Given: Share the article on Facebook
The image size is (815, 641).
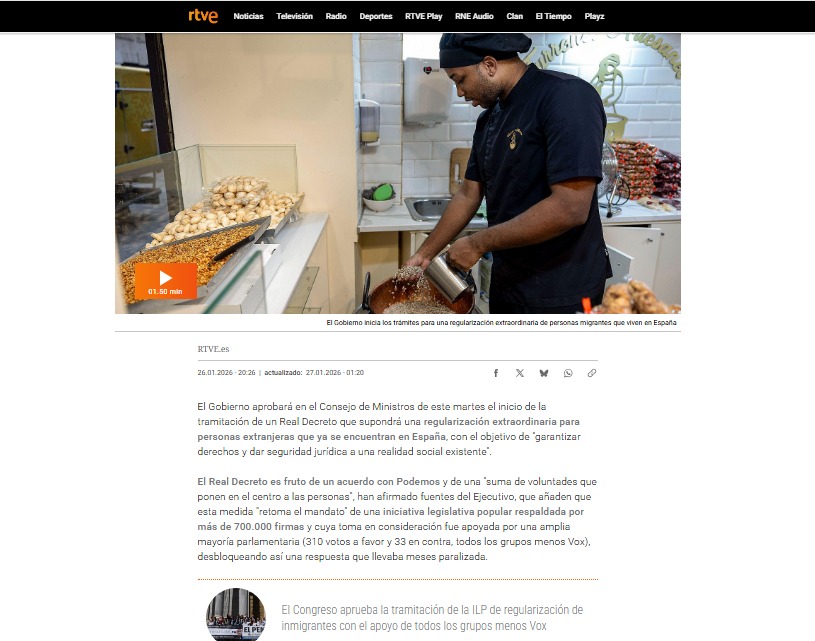Looking at the screenshot, I should point(496,373).
